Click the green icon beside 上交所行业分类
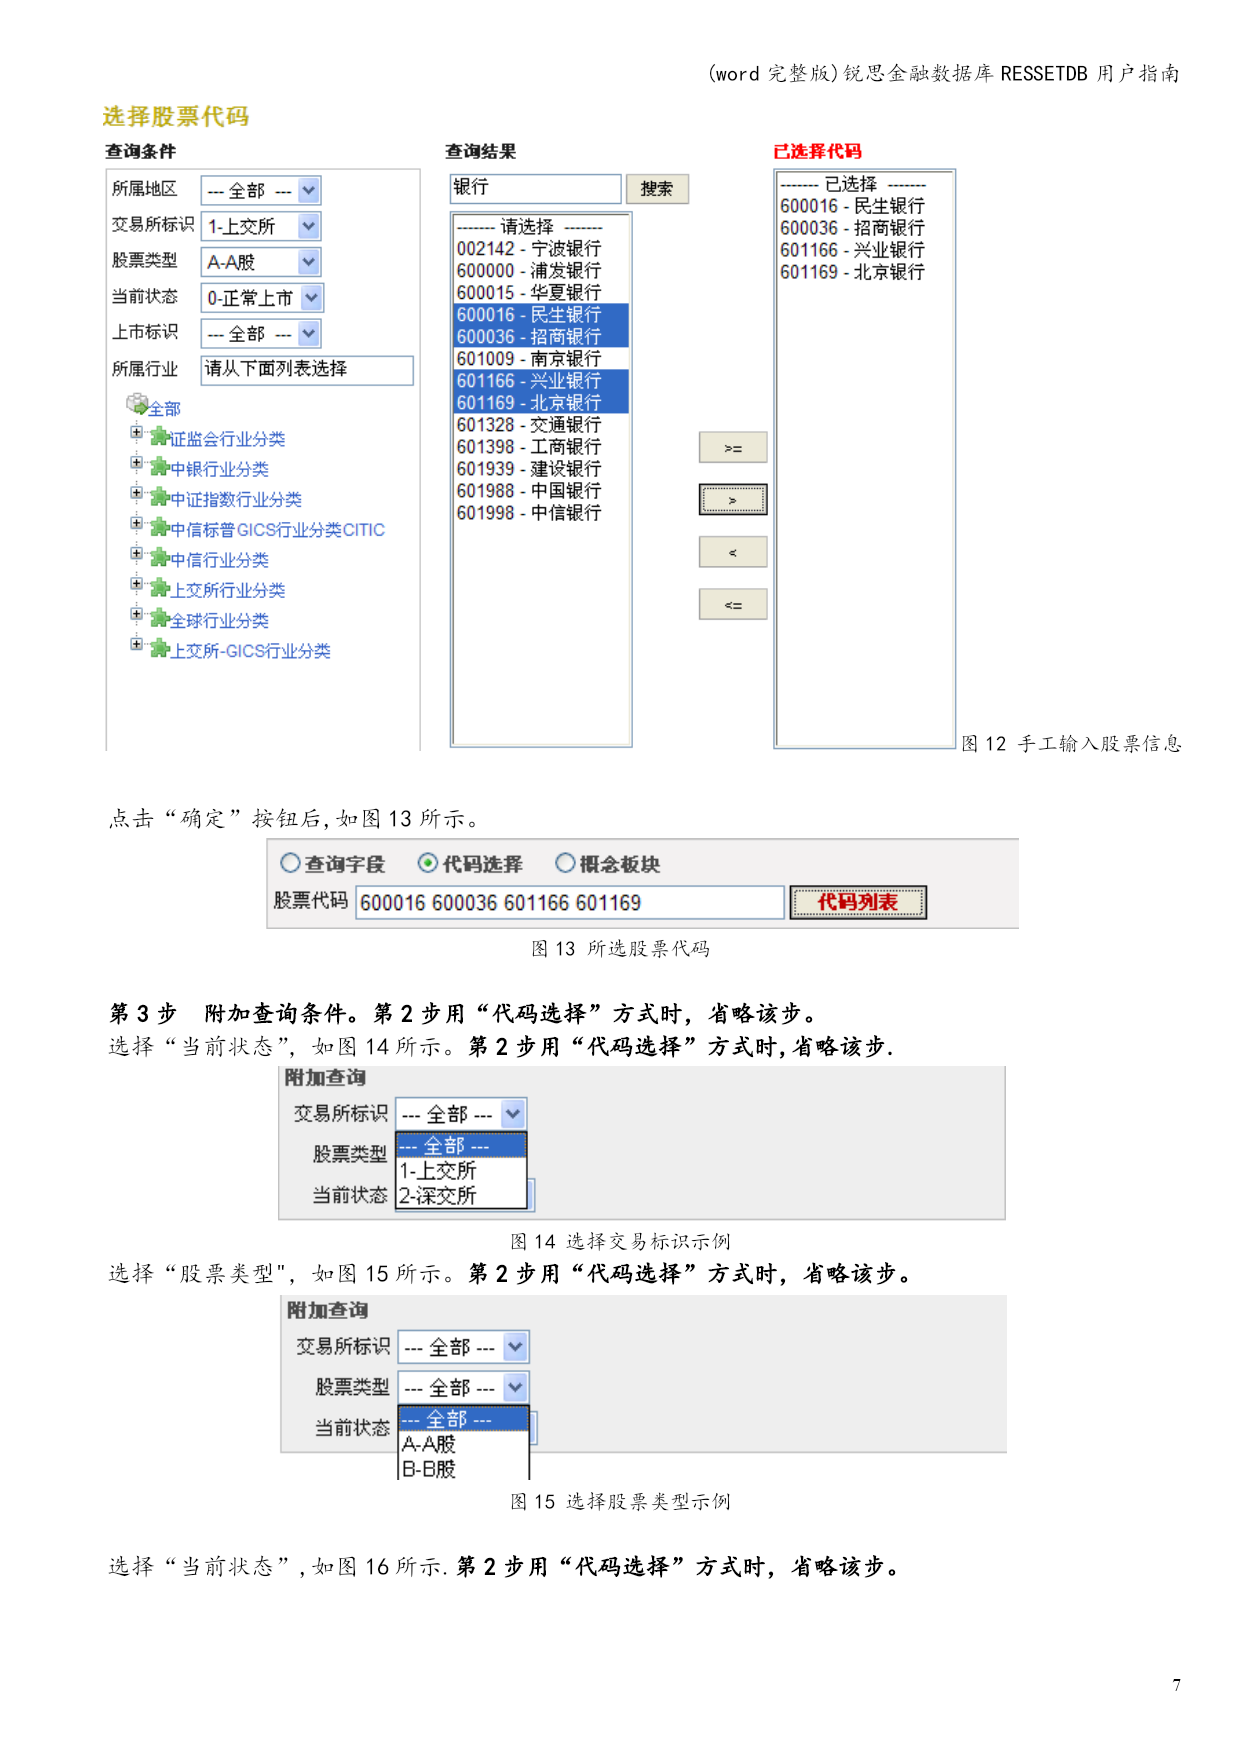The image size is (1241, 1754). point(159,588)
